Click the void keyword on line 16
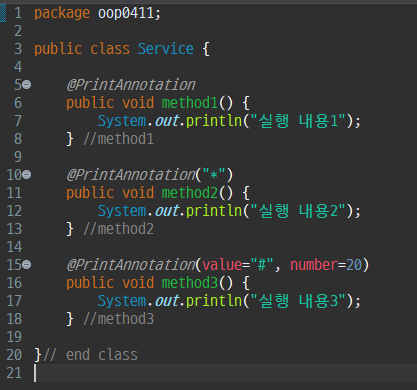Viewport: 417px width, 390px height. [138, 283]
